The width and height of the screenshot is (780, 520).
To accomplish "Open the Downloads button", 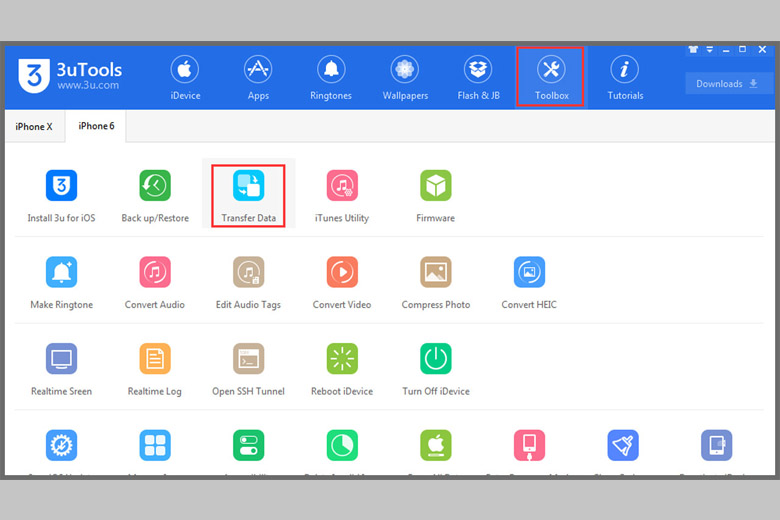I will point(727,84).
